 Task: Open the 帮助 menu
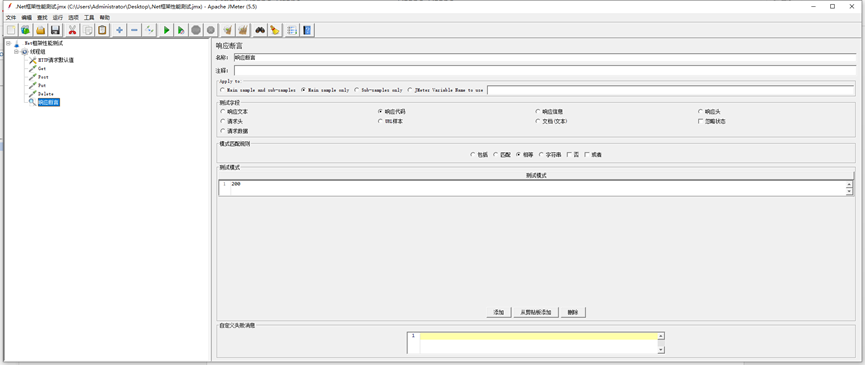105,18
